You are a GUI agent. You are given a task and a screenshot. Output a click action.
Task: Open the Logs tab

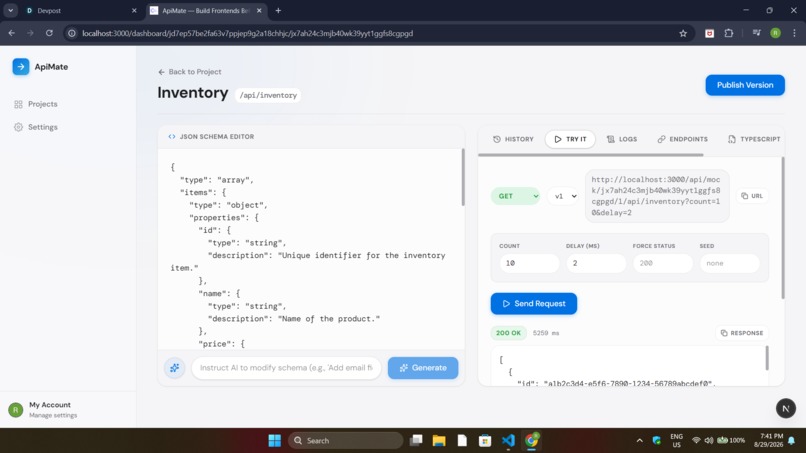[621, 139]
